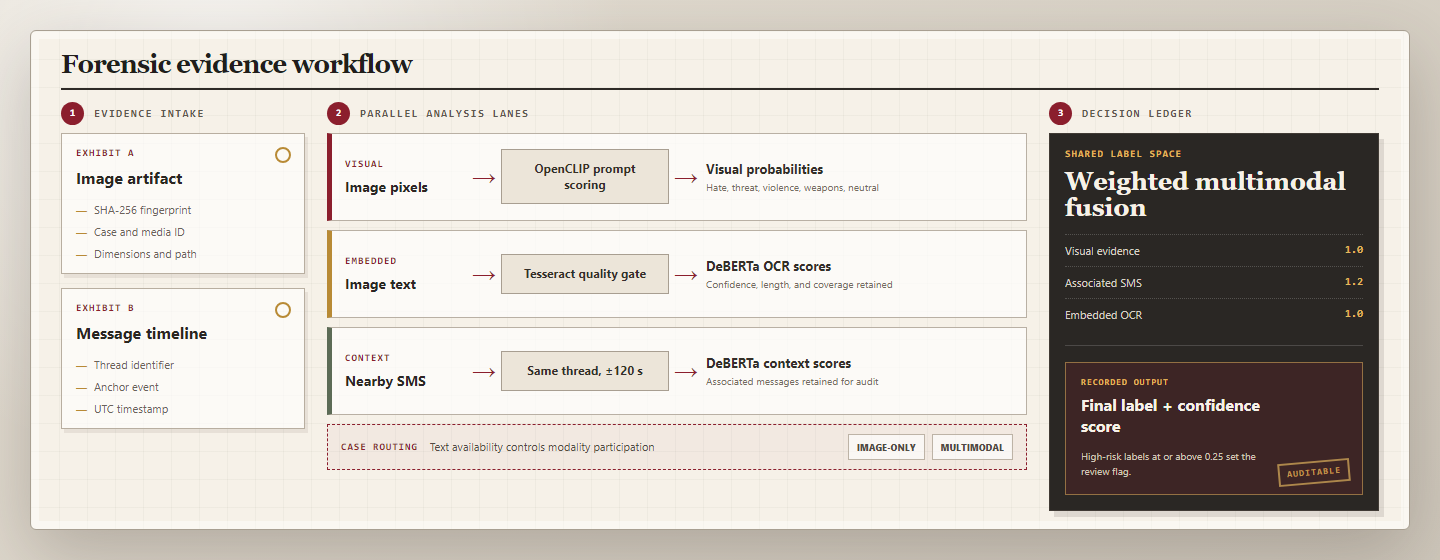1440x560 pixels.
Task: Click the Embedded OCR weight row label
Action: 1103,315
